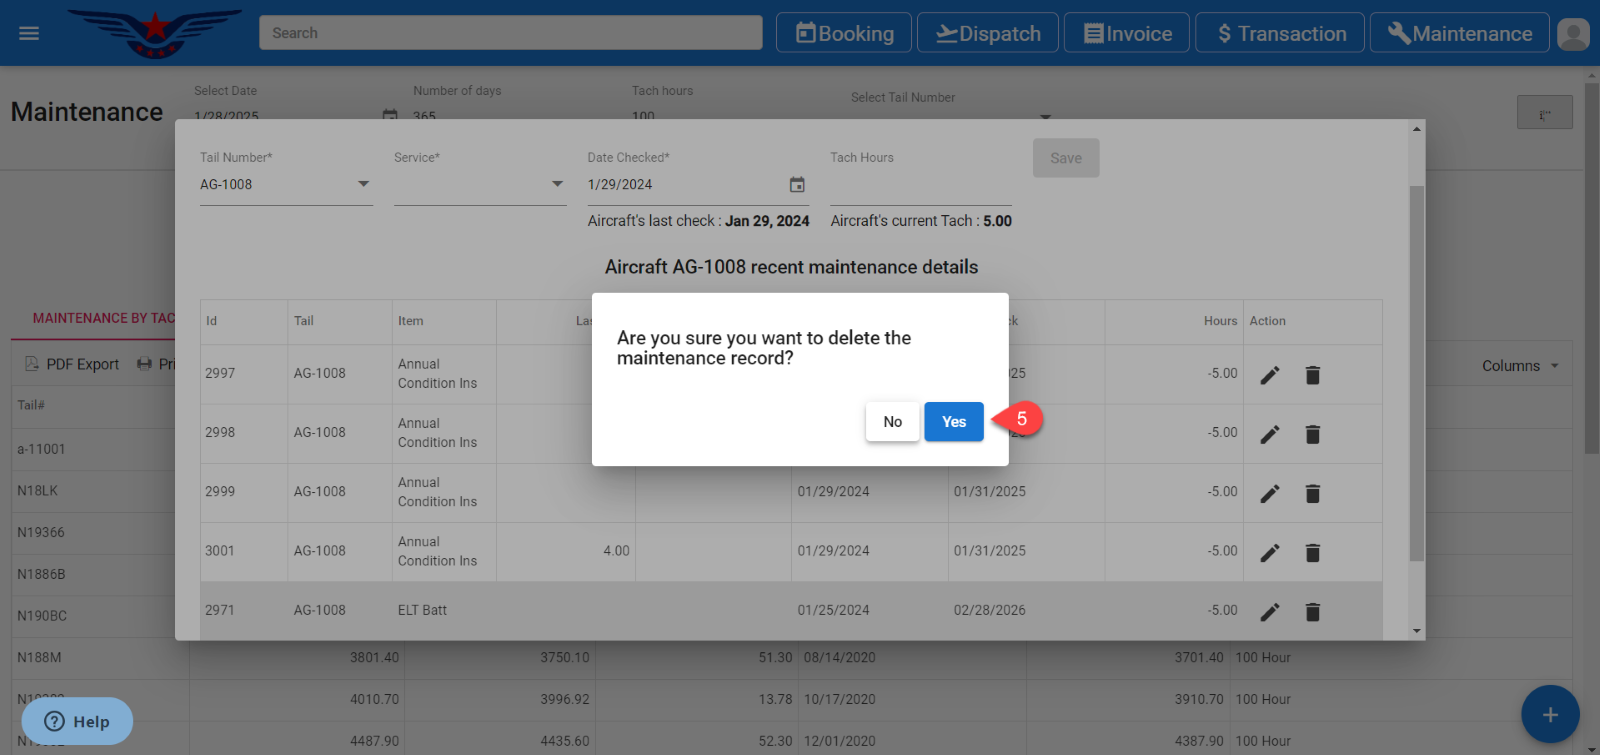1600x755 pixels.
Task: Open the Booking menu
Action: coord(844,33)
